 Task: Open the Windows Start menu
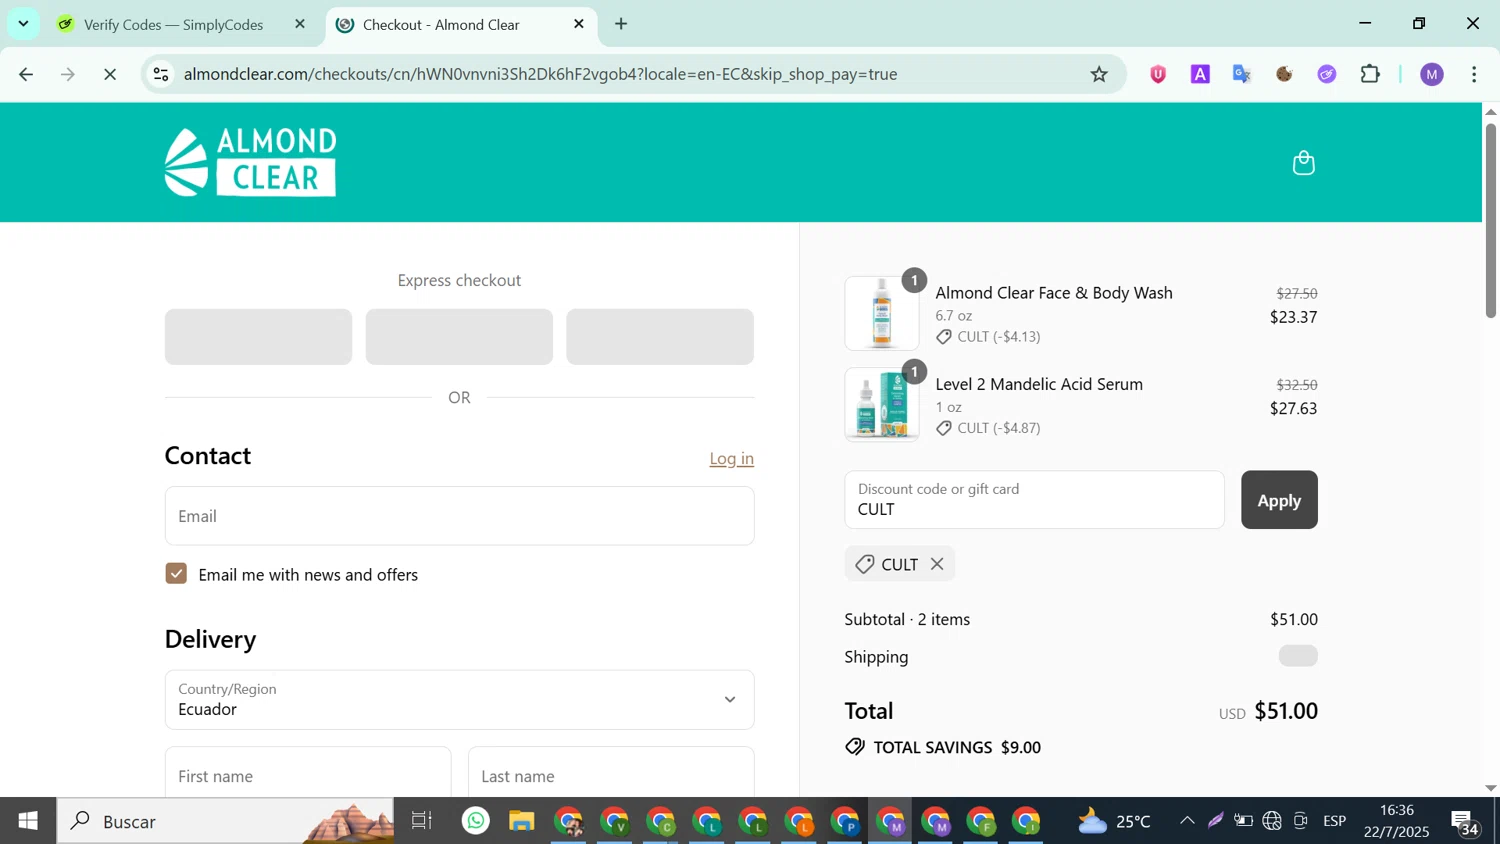coord(28,821)
